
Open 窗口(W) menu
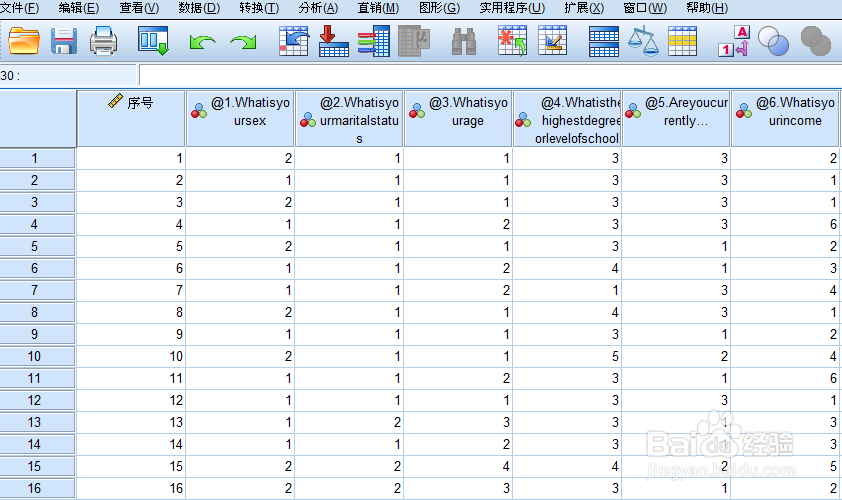[x=645, y=8]
